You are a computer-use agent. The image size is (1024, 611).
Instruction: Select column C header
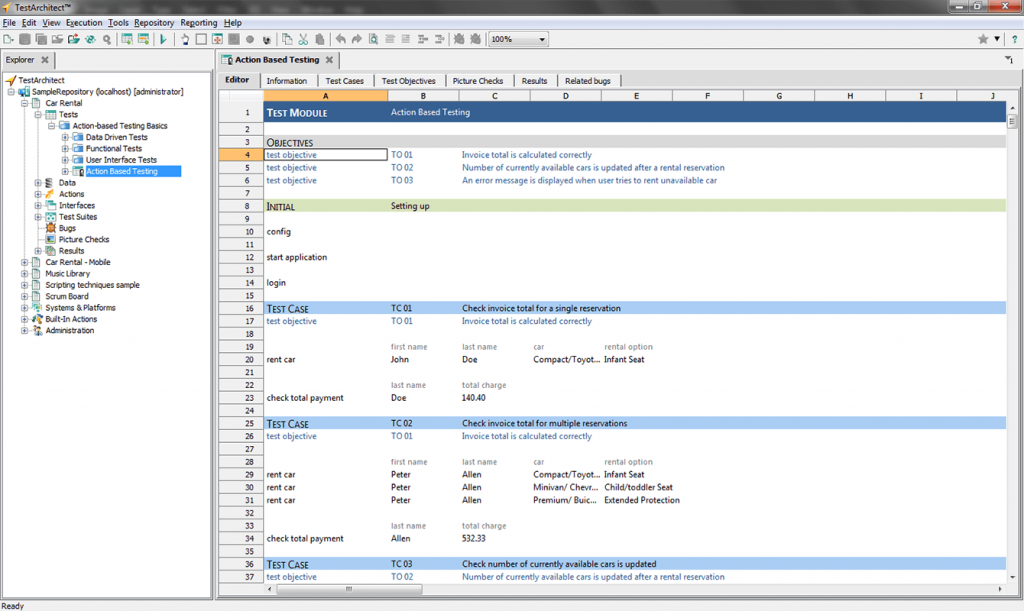(494, 96)
